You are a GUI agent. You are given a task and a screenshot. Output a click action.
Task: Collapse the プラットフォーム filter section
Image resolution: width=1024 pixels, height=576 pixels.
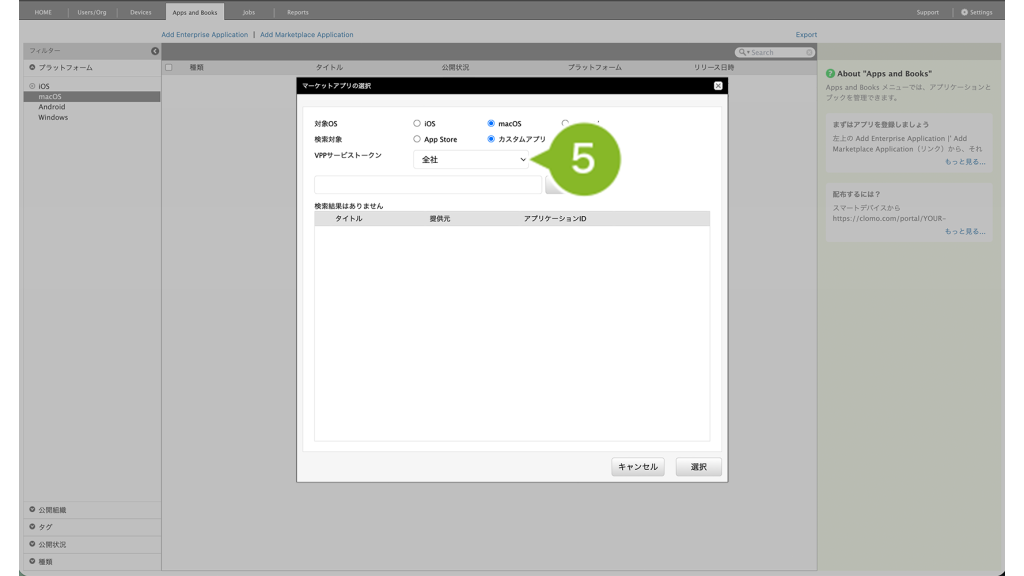tap(32, 67)
